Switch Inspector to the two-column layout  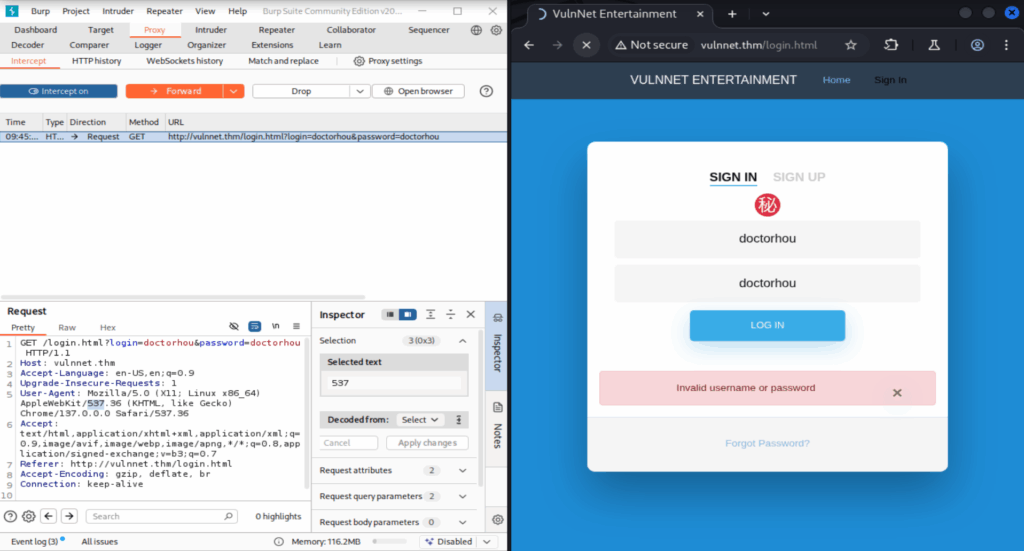pyautogui.click(x=408, y=315)
